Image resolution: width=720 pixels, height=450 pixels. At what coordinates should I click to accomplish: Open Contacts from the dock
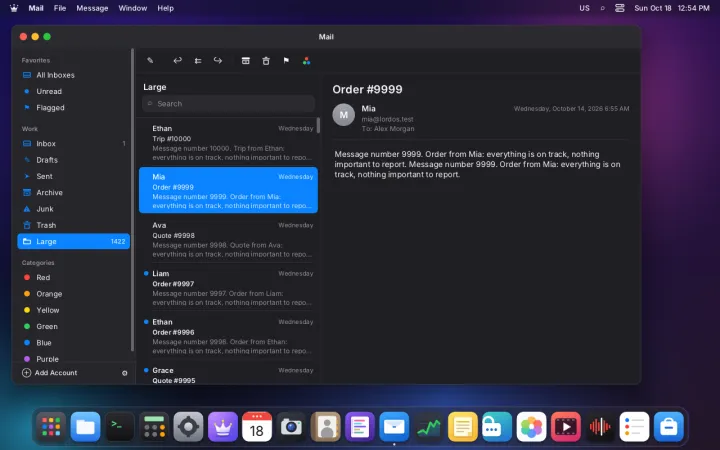[326, 427]
